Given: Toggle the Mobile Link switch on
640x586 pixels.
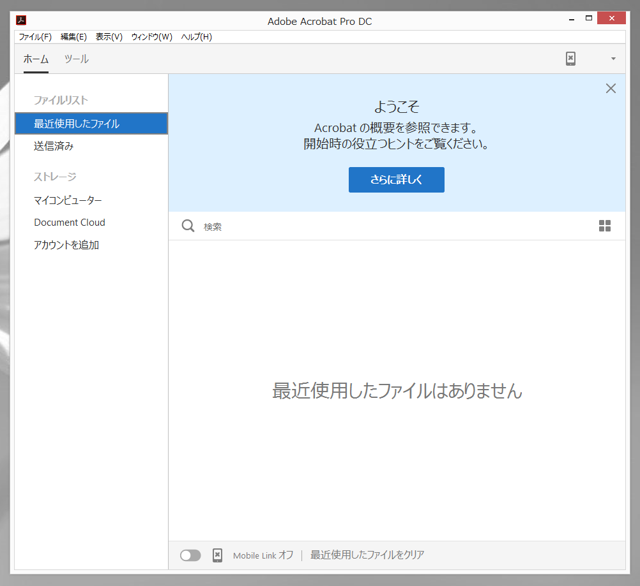Looking at the screenshot, I should 190,555.
